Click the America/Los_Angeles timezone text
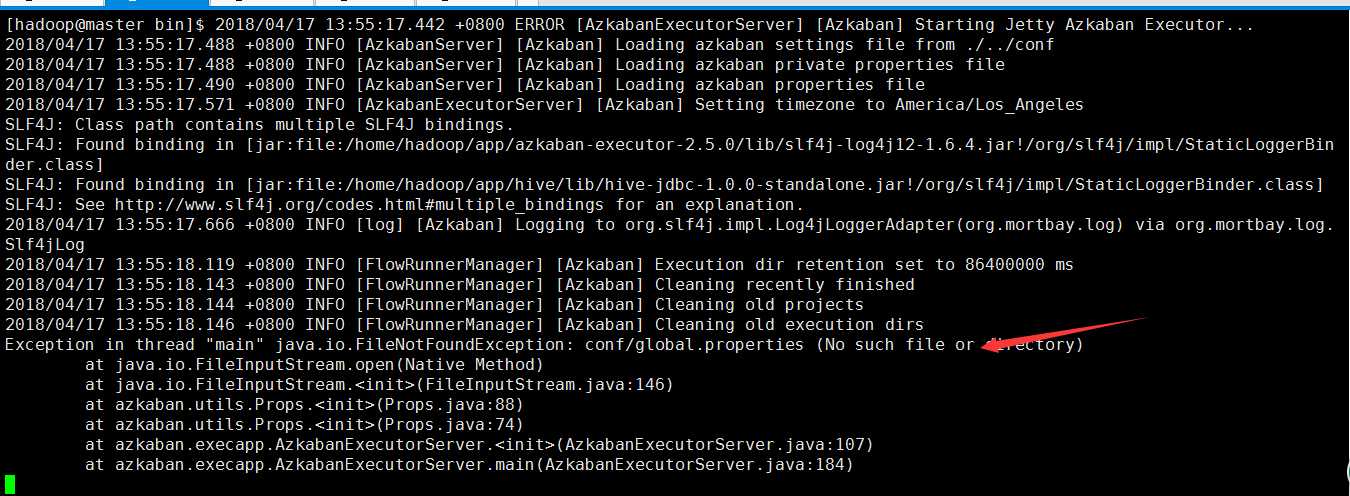The height and width of the screenshot is (496, 1350). point(989,104)
